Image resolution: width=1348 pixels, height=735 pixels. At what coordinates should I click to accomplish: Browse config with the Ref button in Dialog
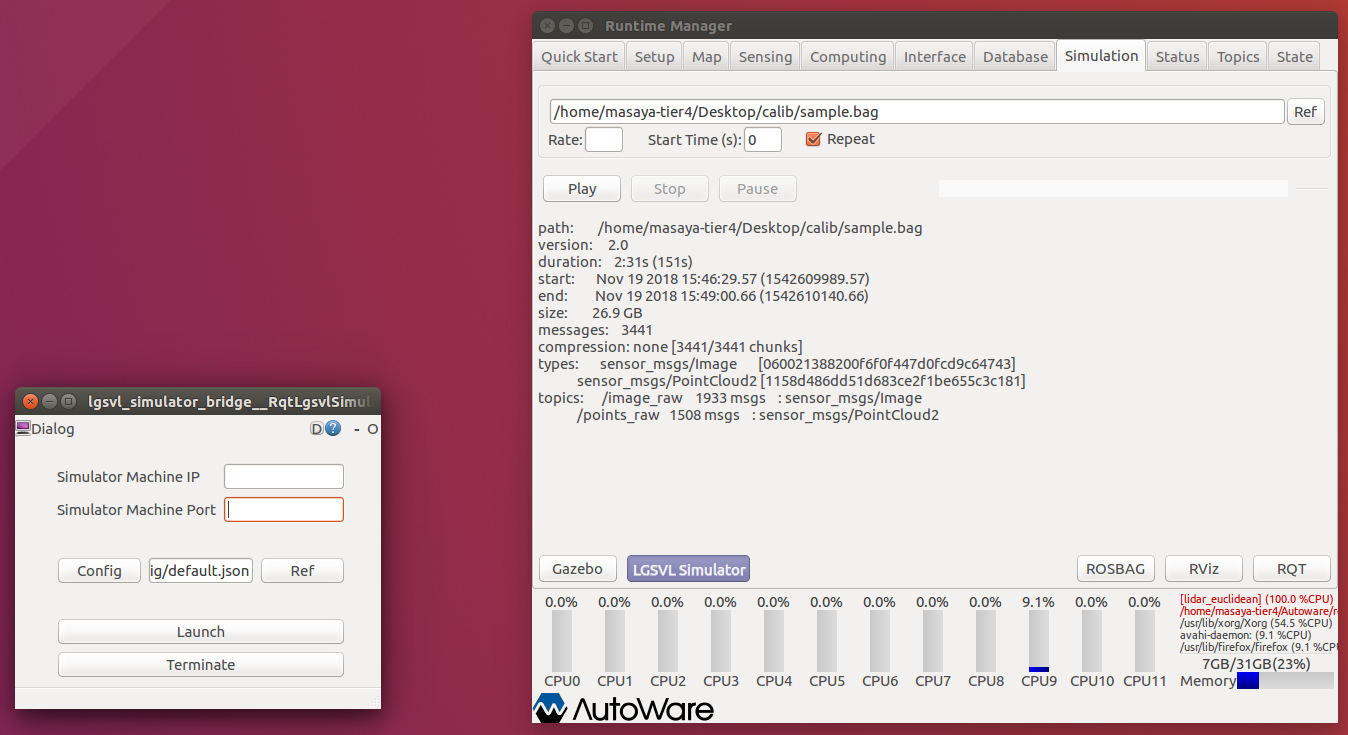[x=302, y=570]
